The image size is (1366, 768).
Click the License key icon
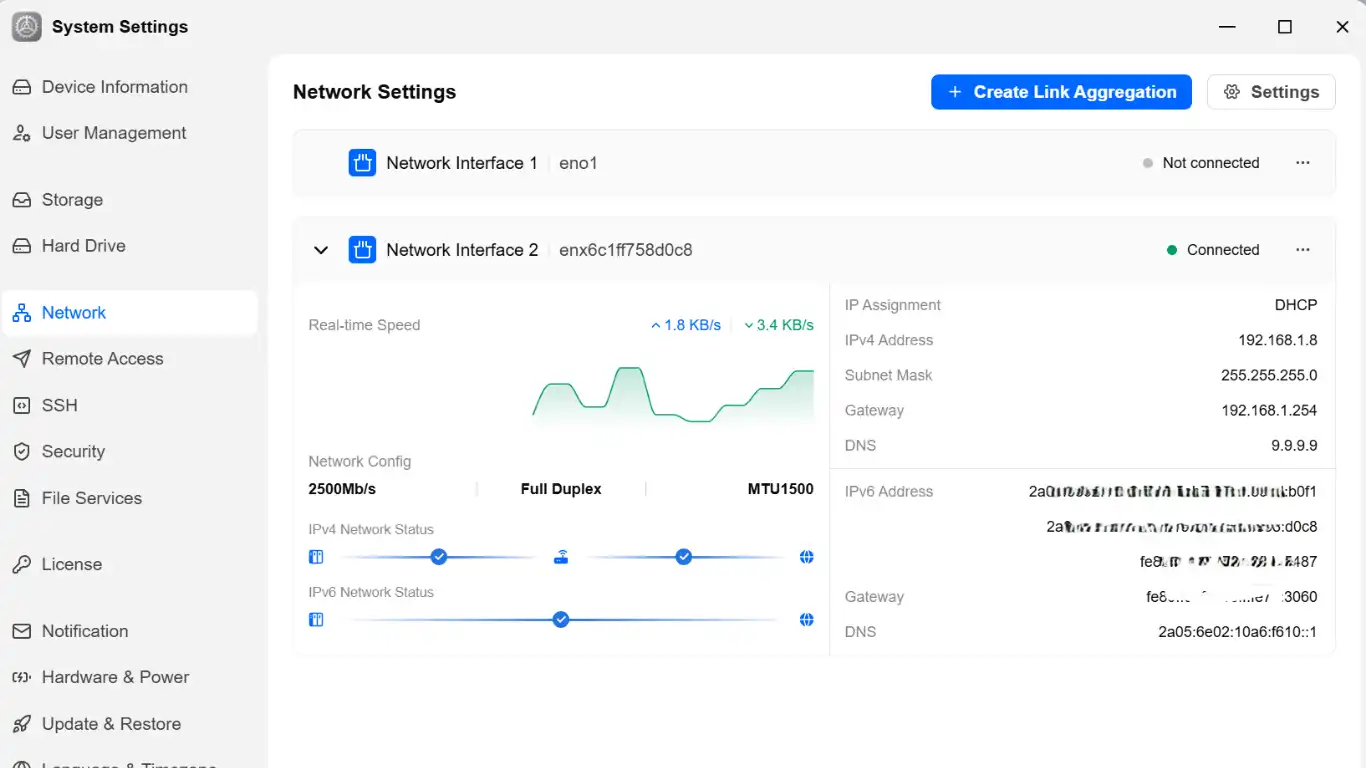tap(21, 565)
